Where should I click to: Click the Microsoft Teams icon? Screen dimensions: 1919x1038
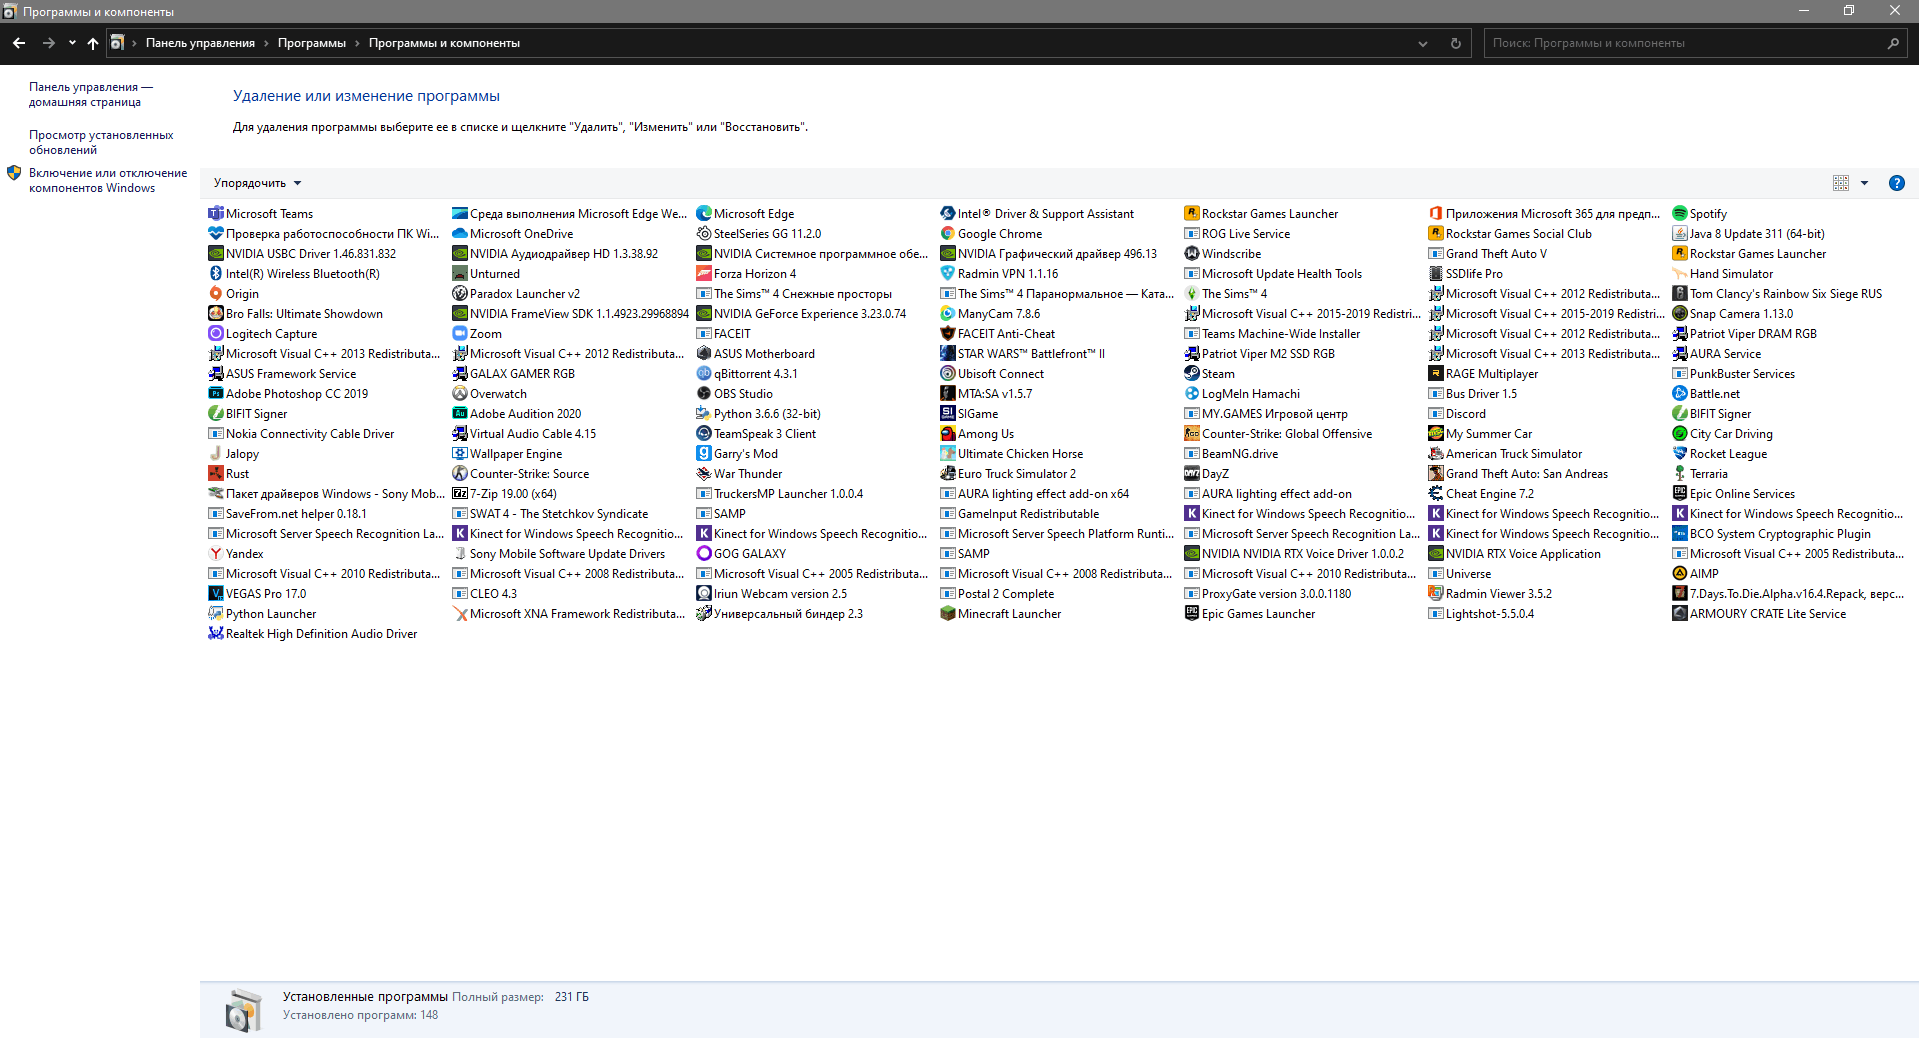pos(216,213)
